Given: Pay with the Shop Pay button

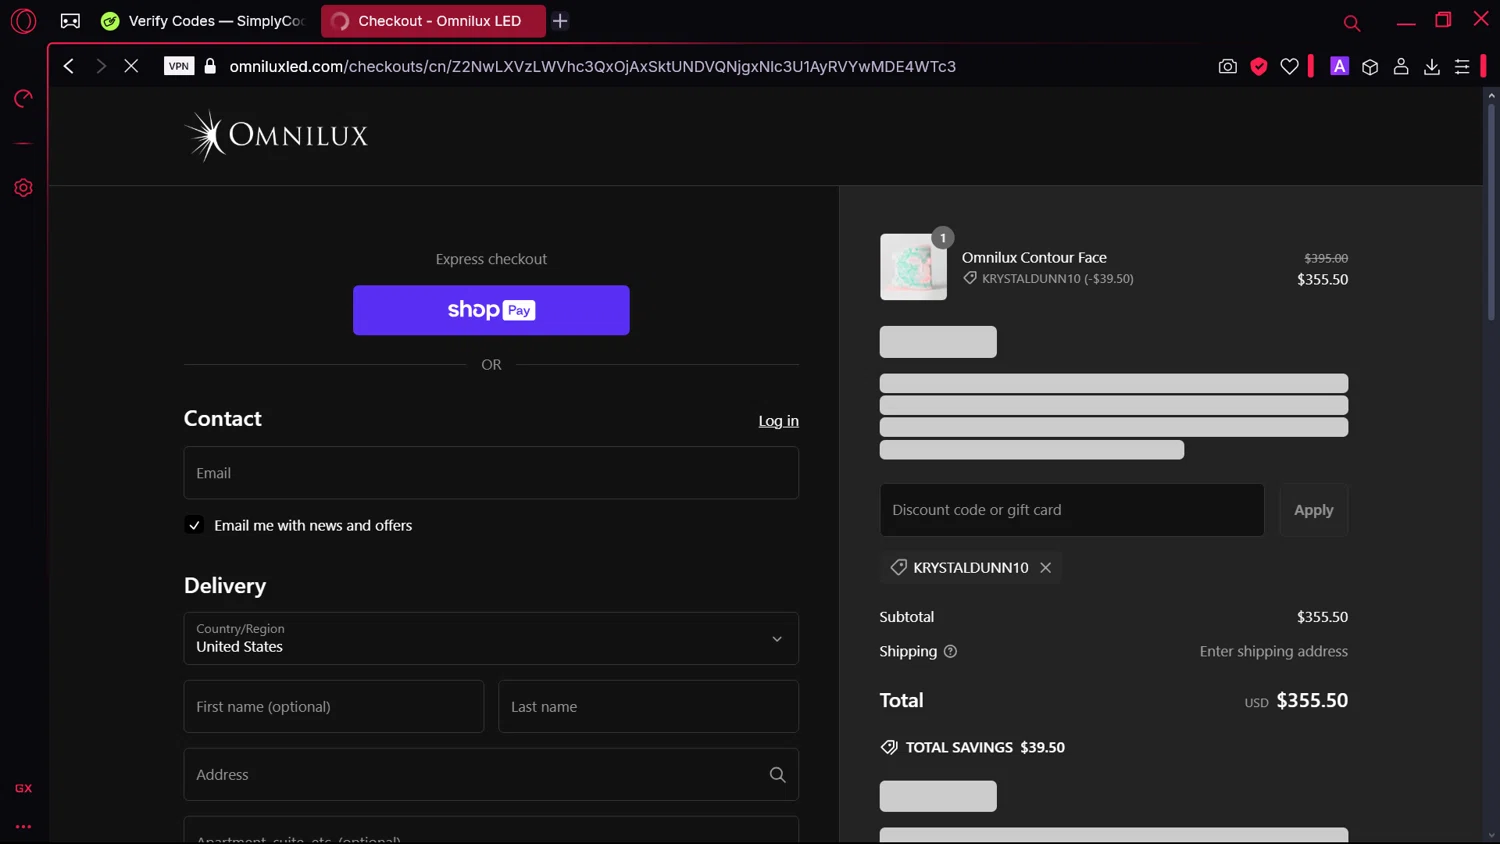Looking at the screenshot, I should [491, 310].
